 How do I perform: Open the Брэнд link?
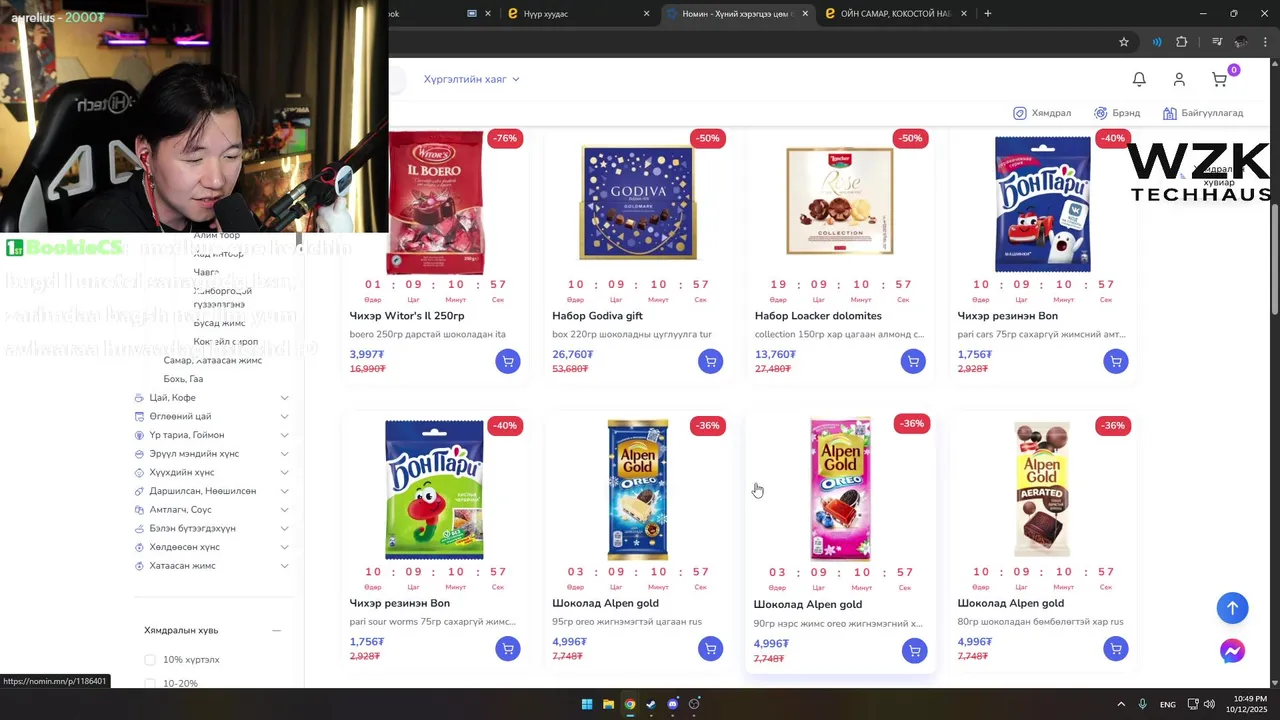[1117, 113]
